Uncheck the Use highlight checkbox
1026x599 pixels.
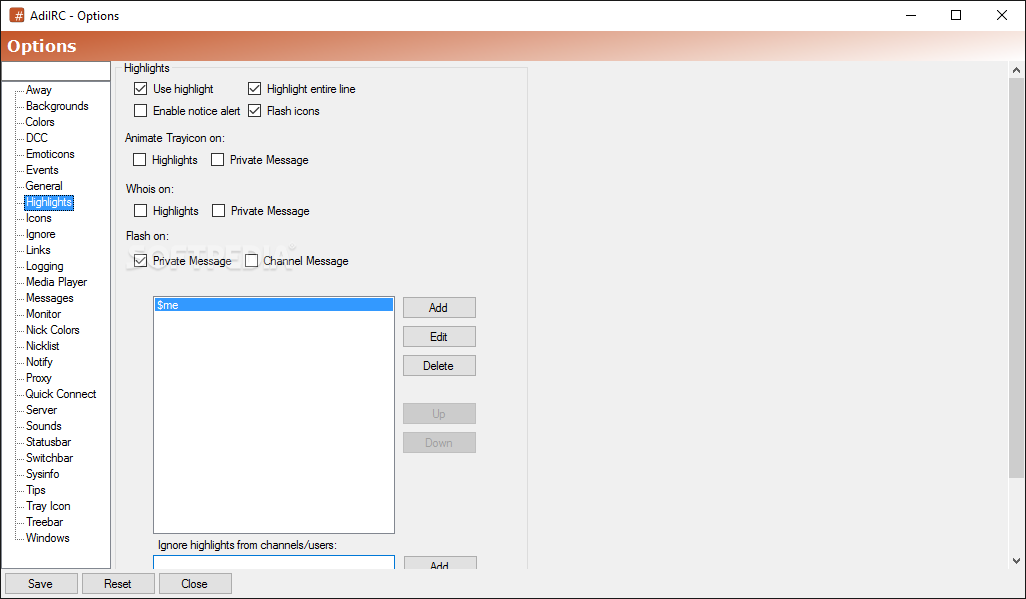click(141, 88)
